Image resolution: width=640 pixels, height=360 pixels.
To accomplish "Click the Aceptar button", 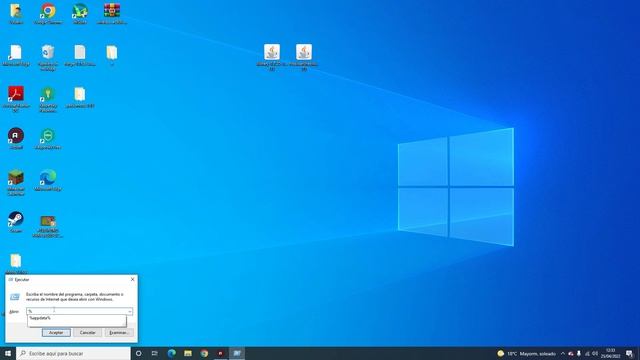I will pyautogui.click(x=56, y=333).
